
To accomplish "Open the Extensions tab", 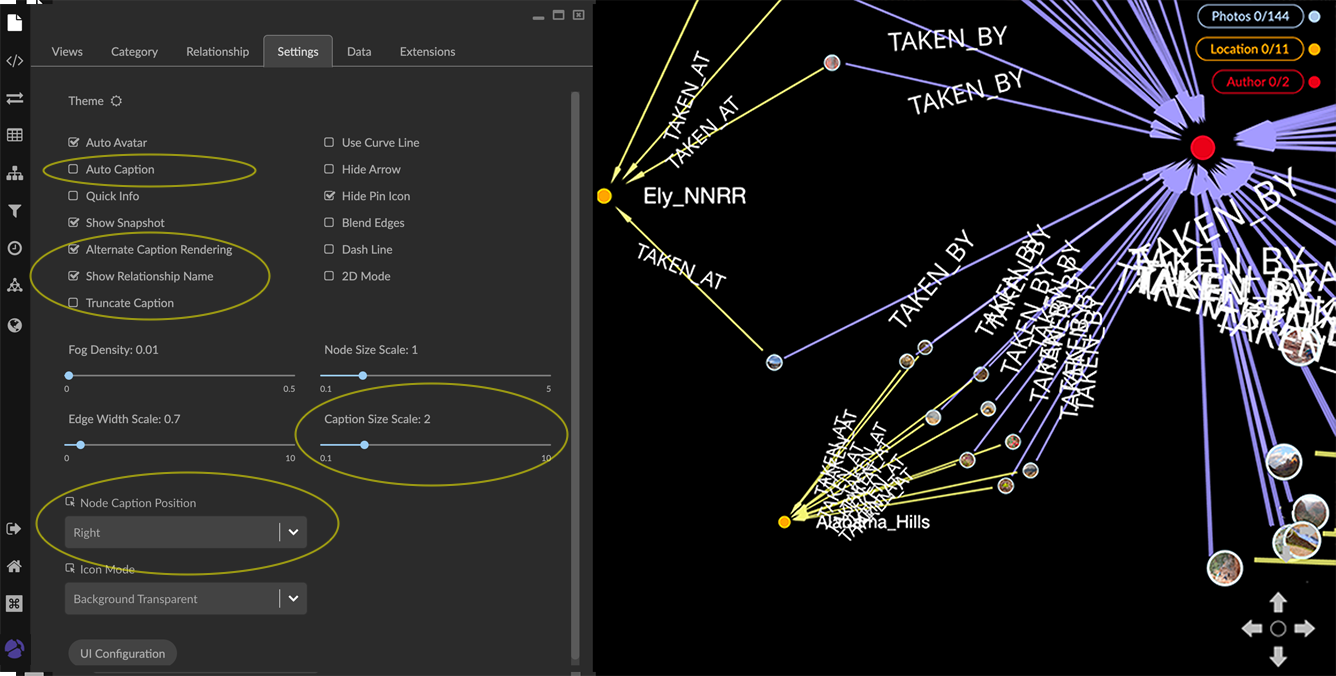I will [x=427, y=51].
